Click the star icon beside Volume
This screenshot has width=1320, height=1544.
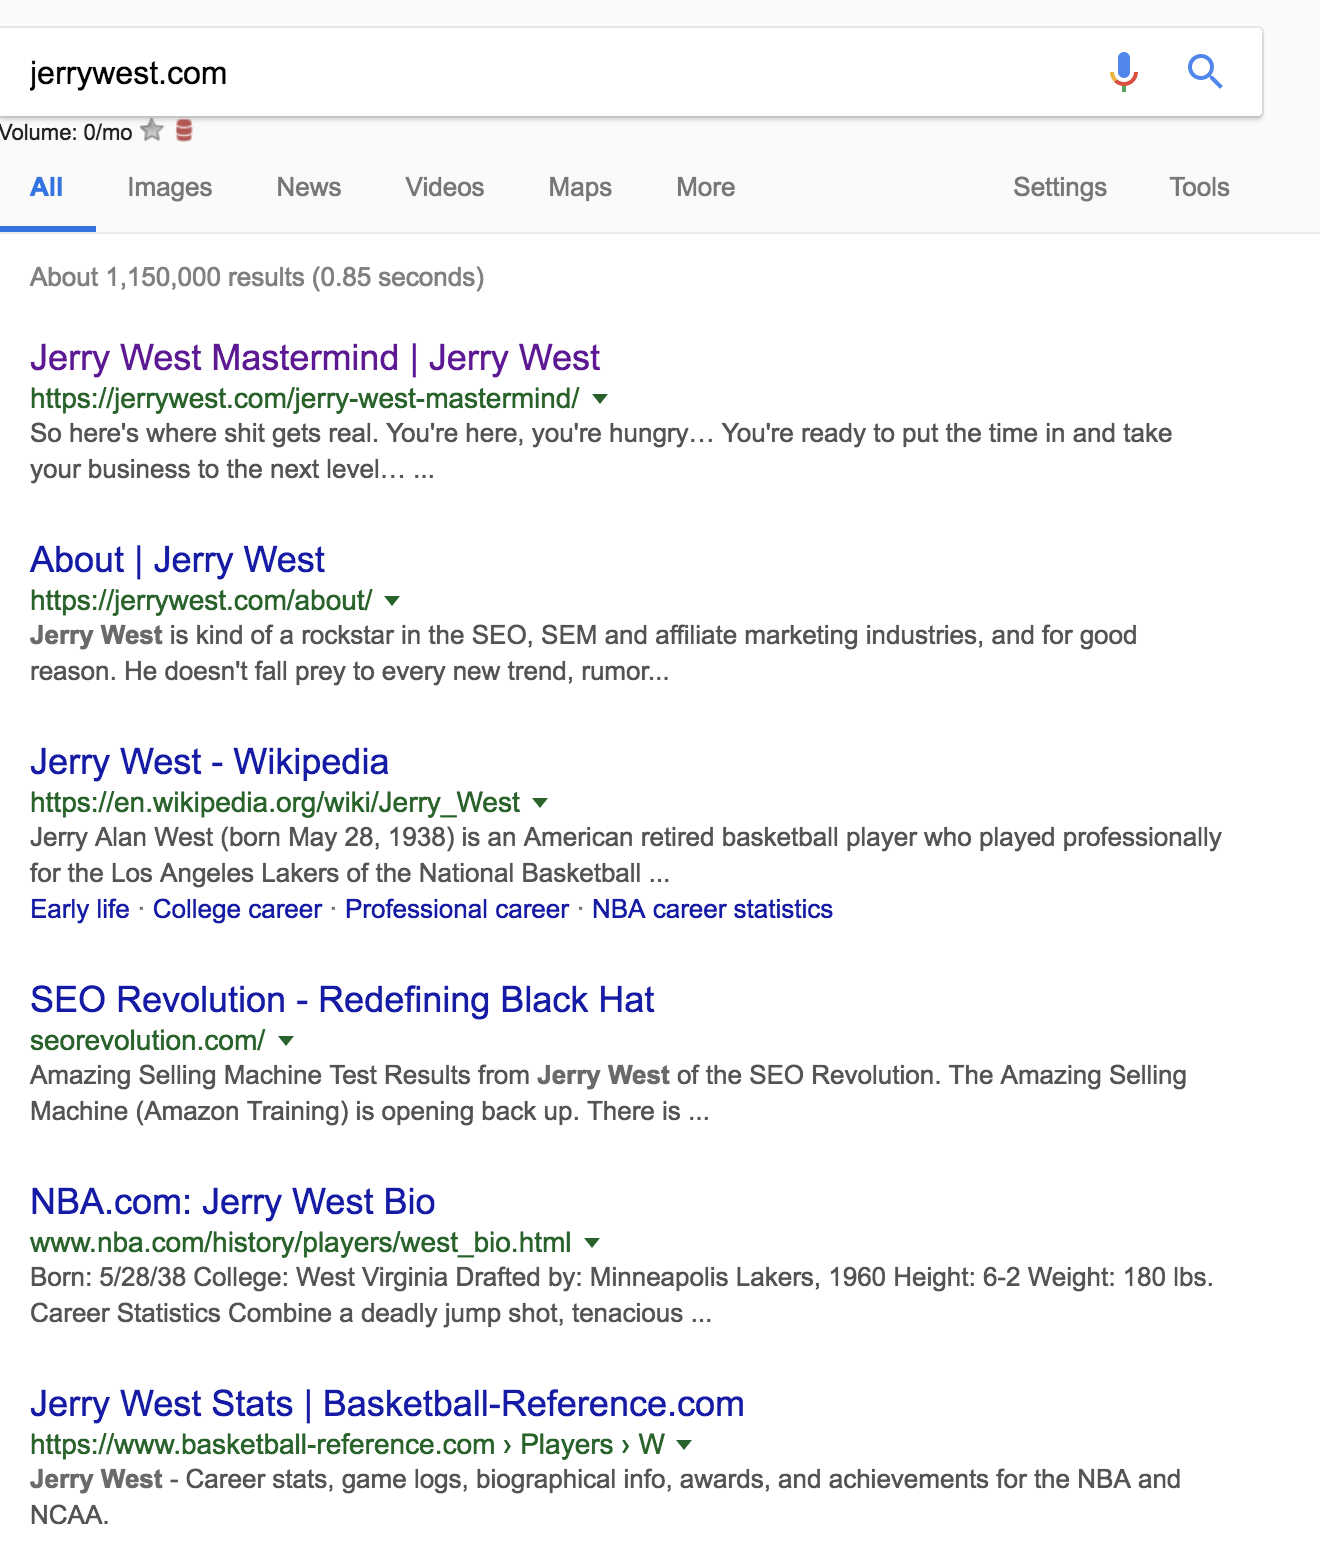tap(152, 131)
